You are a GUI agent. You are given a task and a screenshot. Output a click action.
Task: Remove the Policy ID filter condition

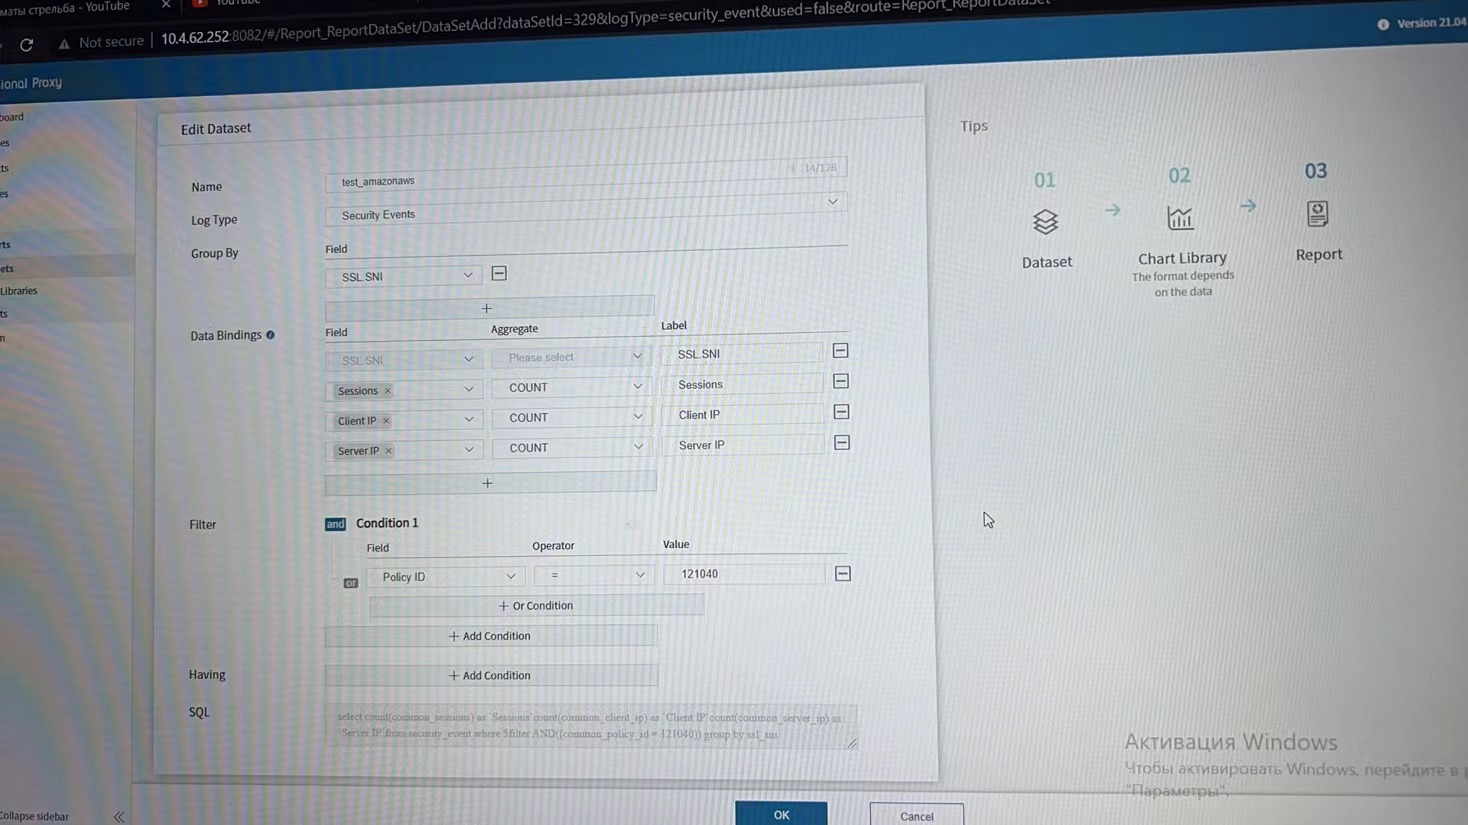coord(843,574)
